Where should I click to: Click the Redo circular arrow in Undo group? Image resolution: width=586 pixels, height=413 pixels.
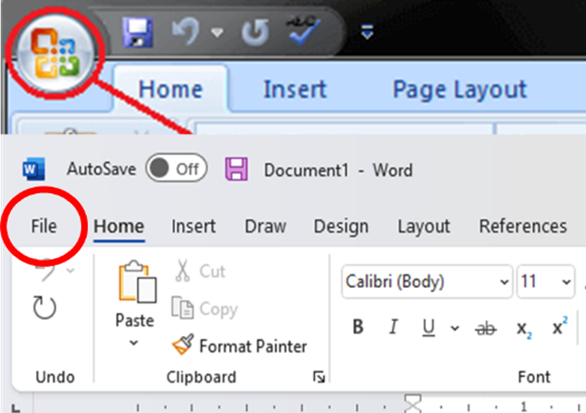coord(44,308)
